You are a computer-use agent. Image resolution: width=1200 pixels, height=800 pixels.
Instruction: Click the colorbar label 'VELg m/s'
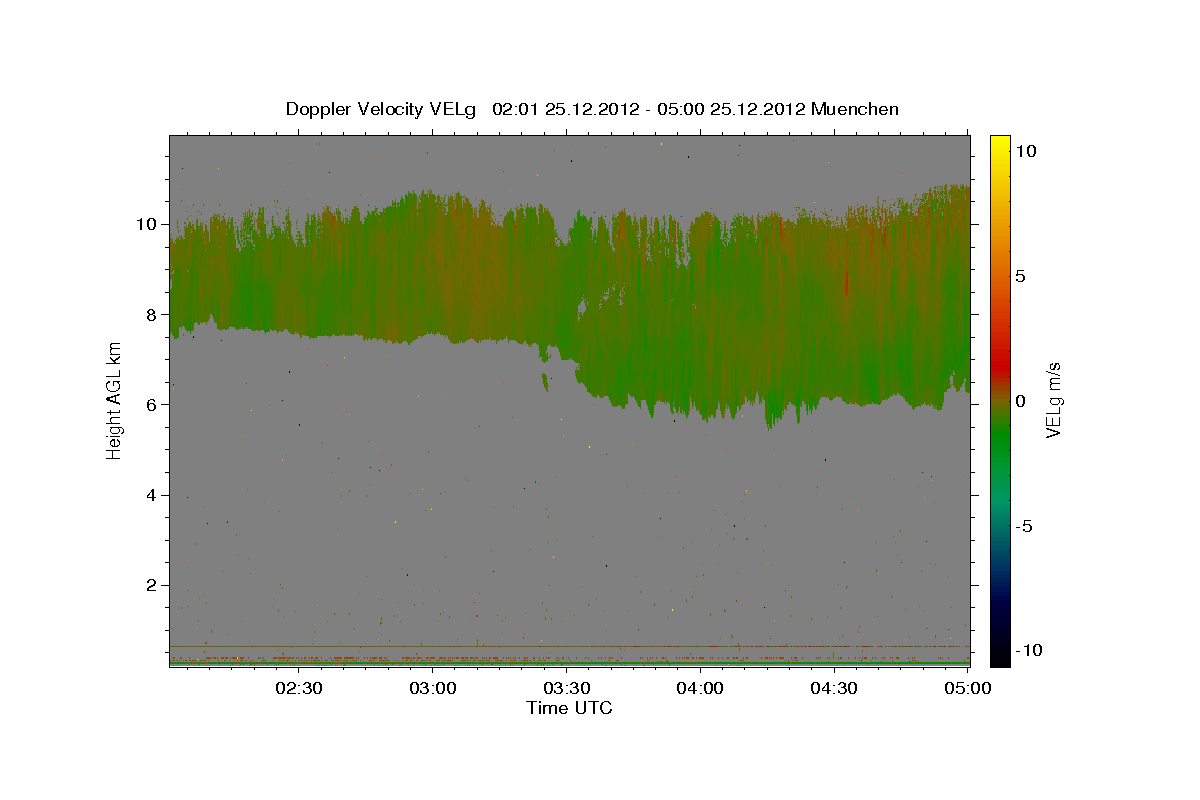click(1053, 400)
